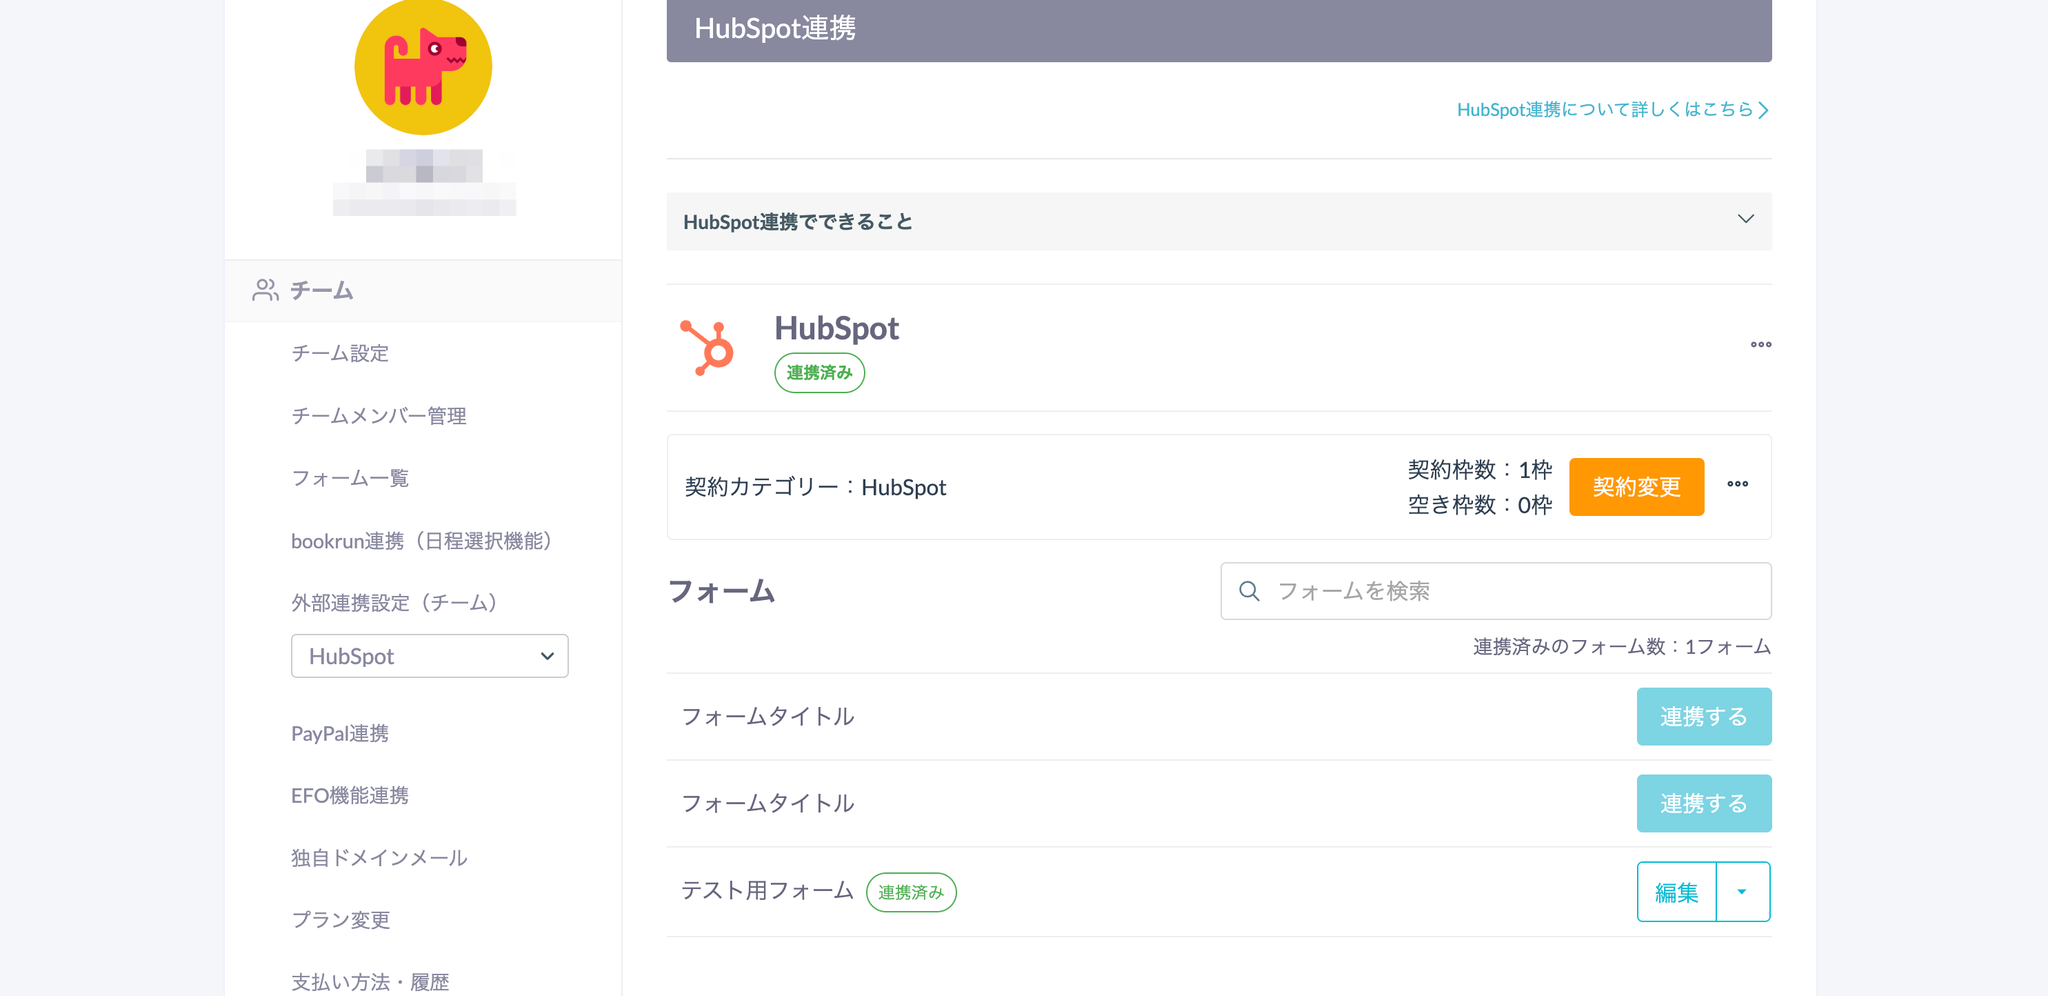Click the HubSpot sprocket logo icon
The height and width of the screenshot is (996, 2048).
coord(707,348)
